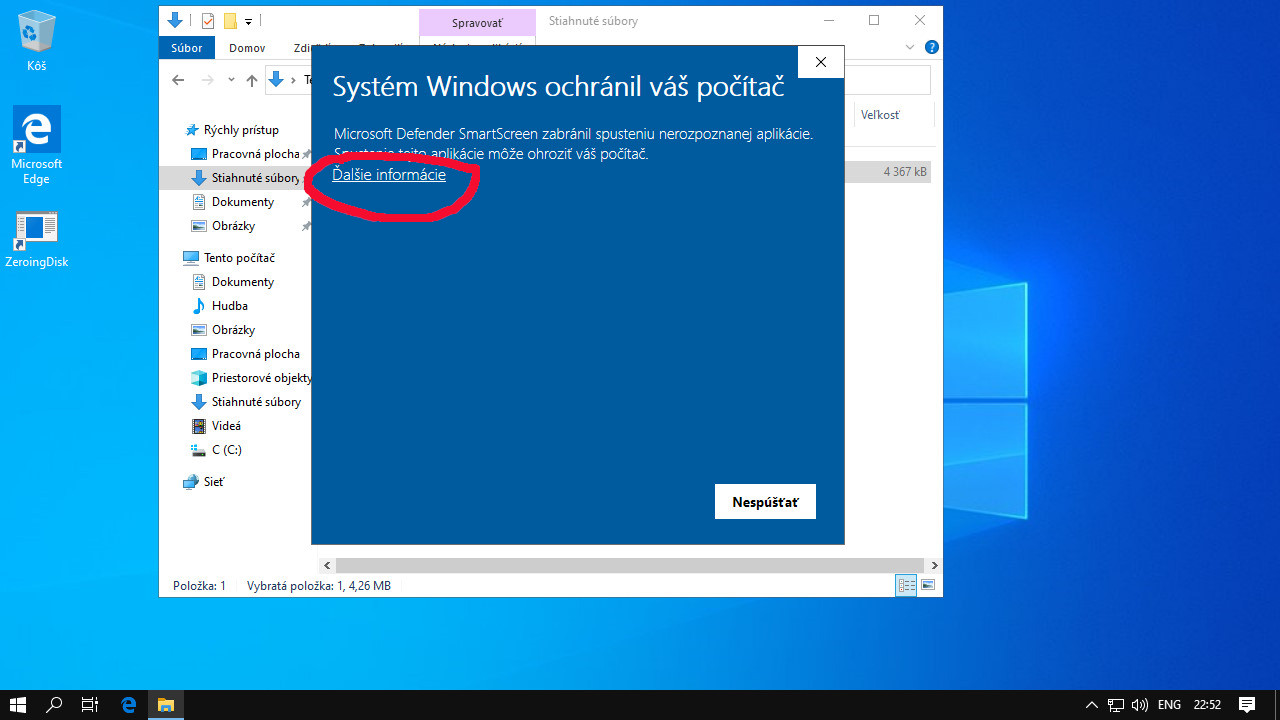Select Rýchly prístup in navigation pane
The height and width of the screenshot is (720, 1280).
click(240, 130)
